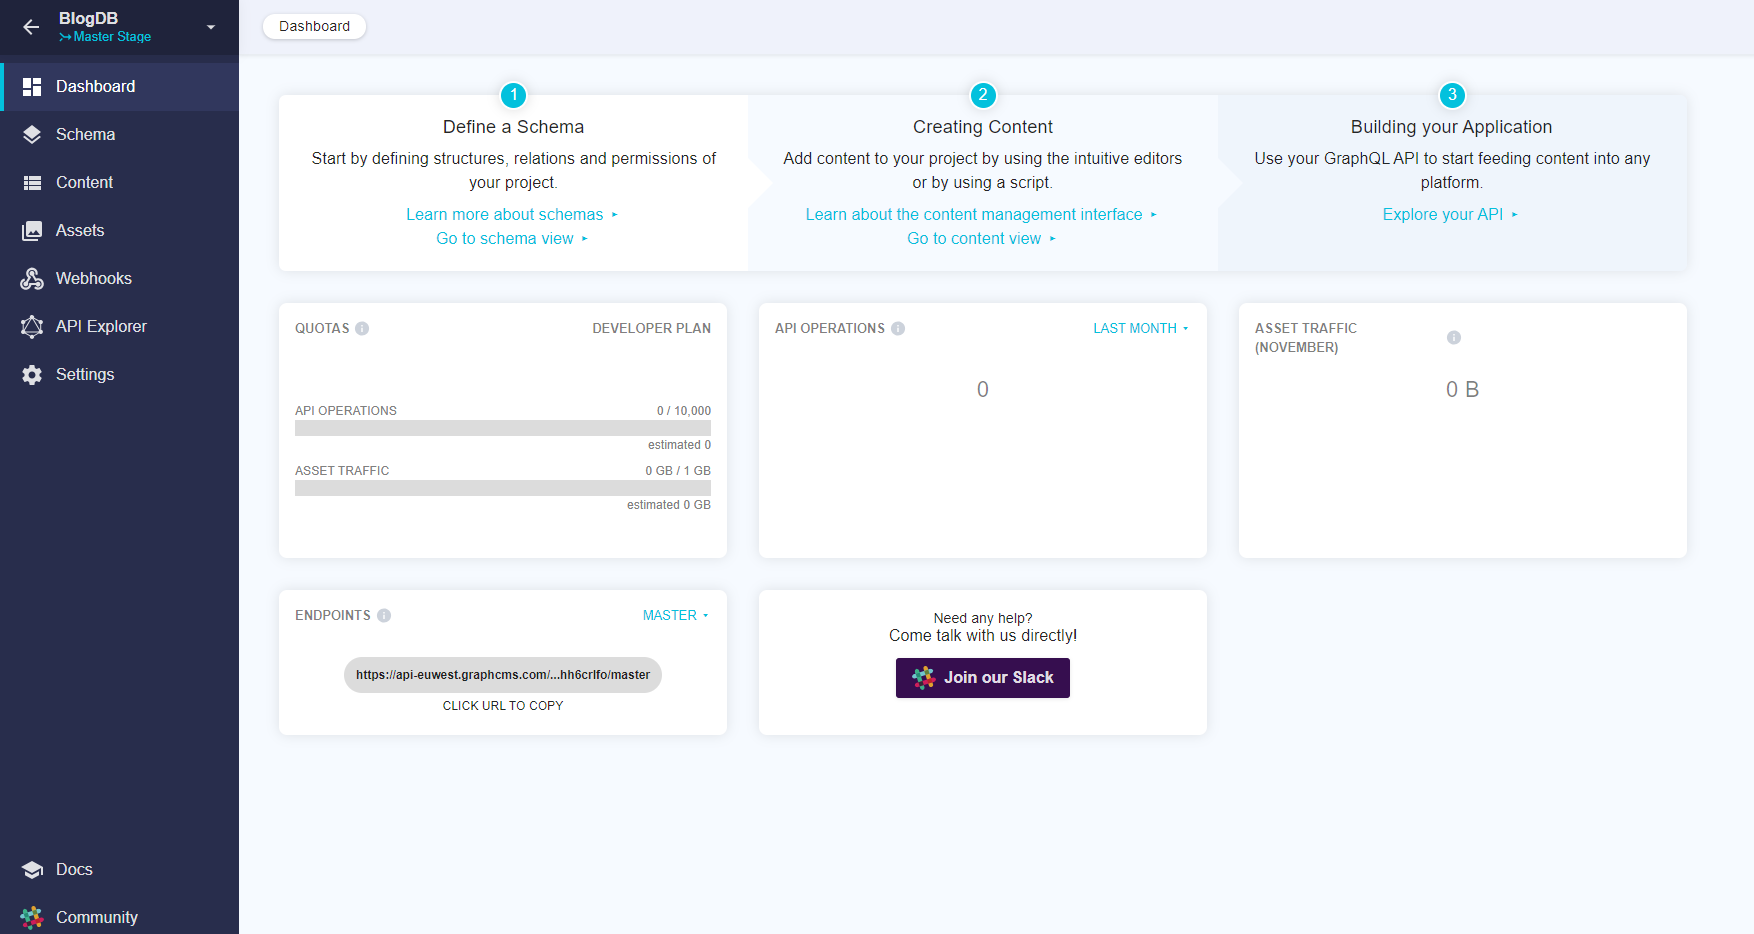Click the back arrow next to BlogDB
The image size is (1754, 934).
click(x=31, y=27)
